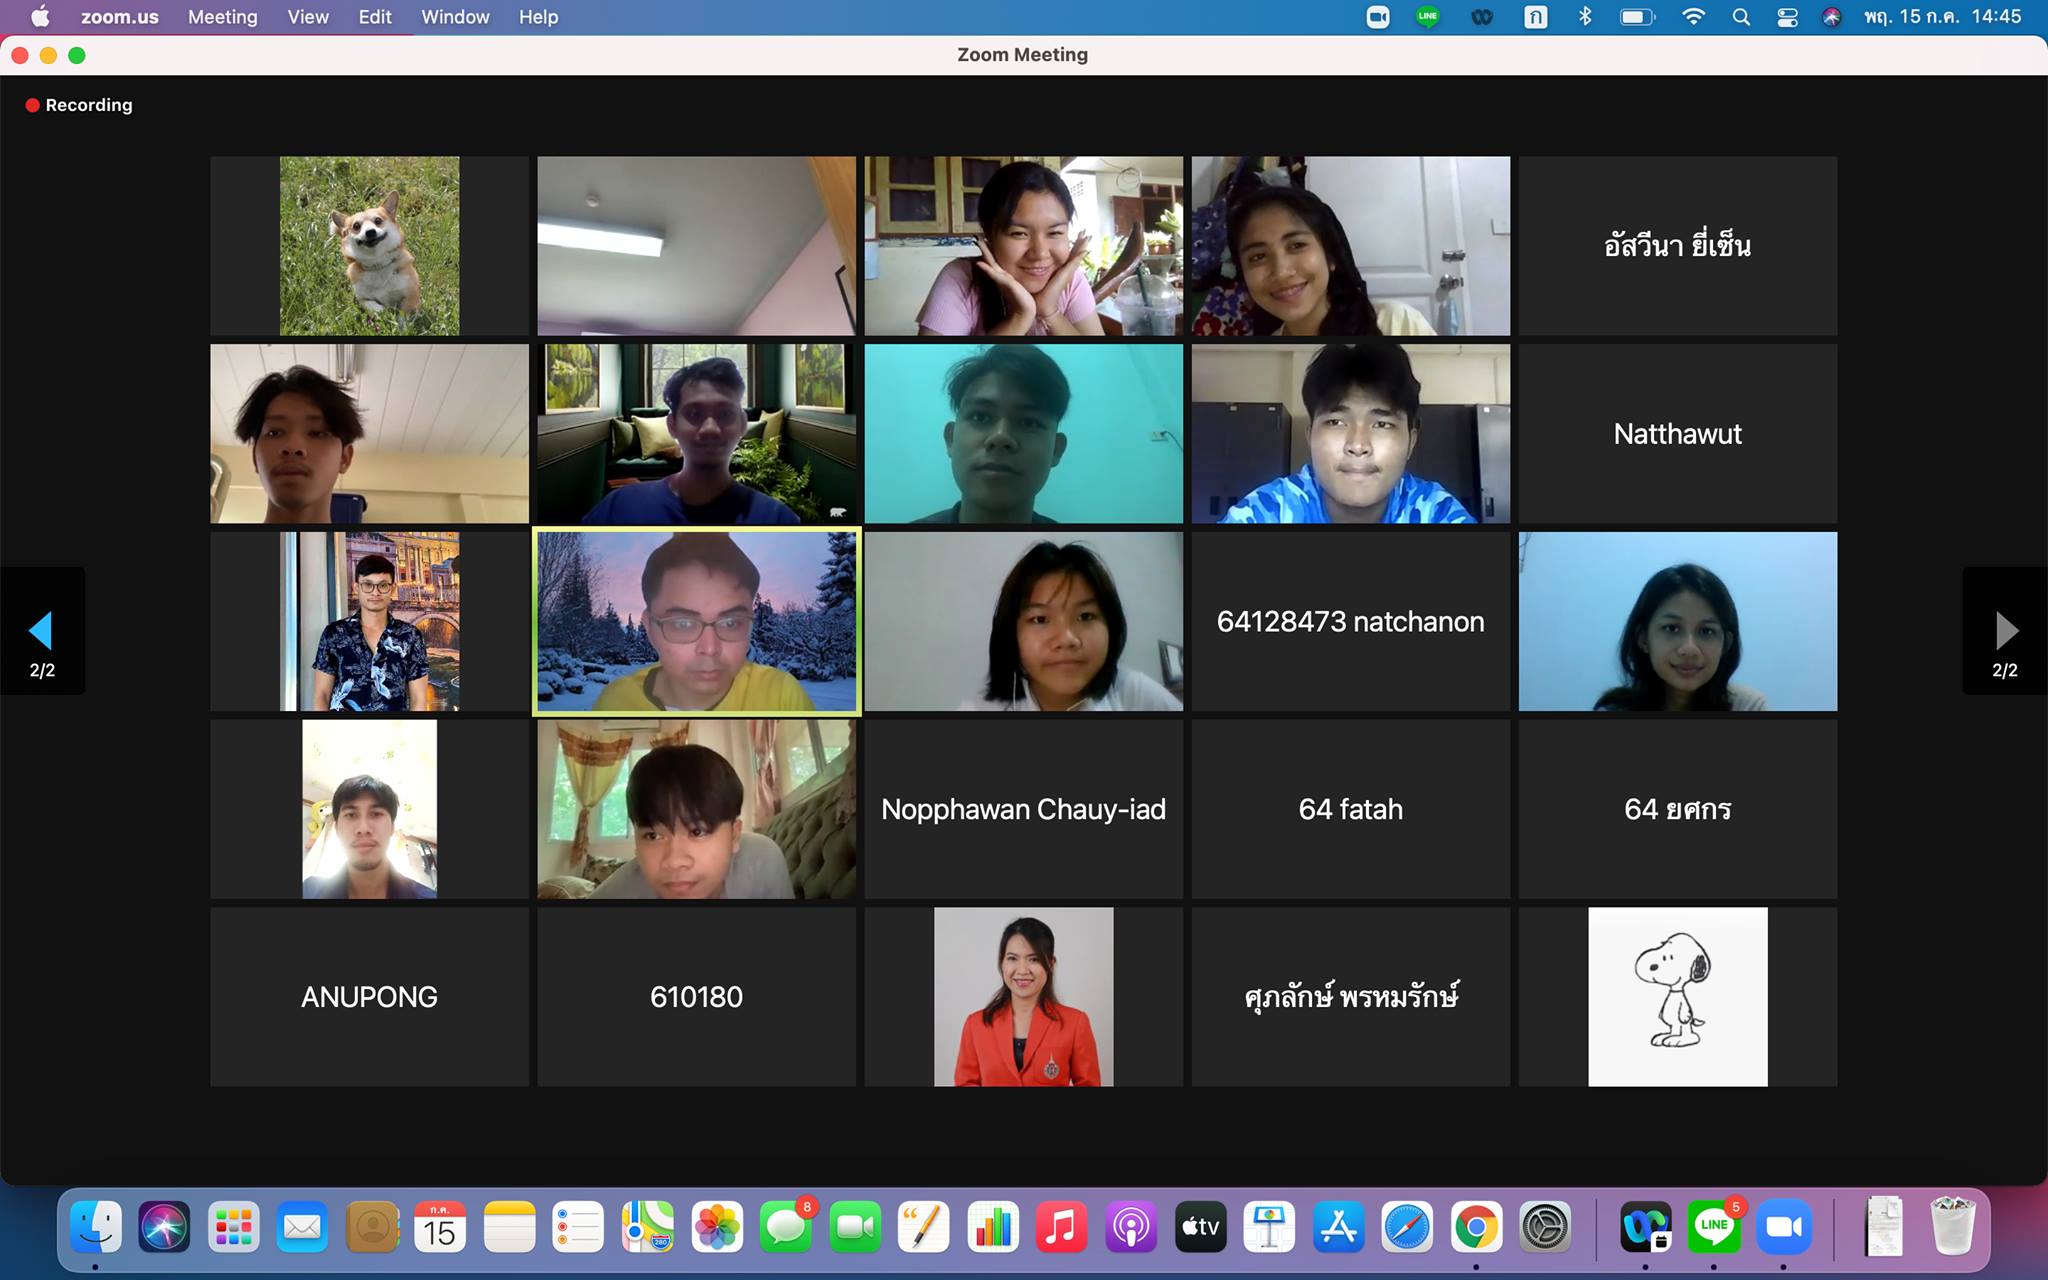Open Control Center in menu bar
The height and width of the screenshot is (1280, 2048).
(x=1787, y=17)
